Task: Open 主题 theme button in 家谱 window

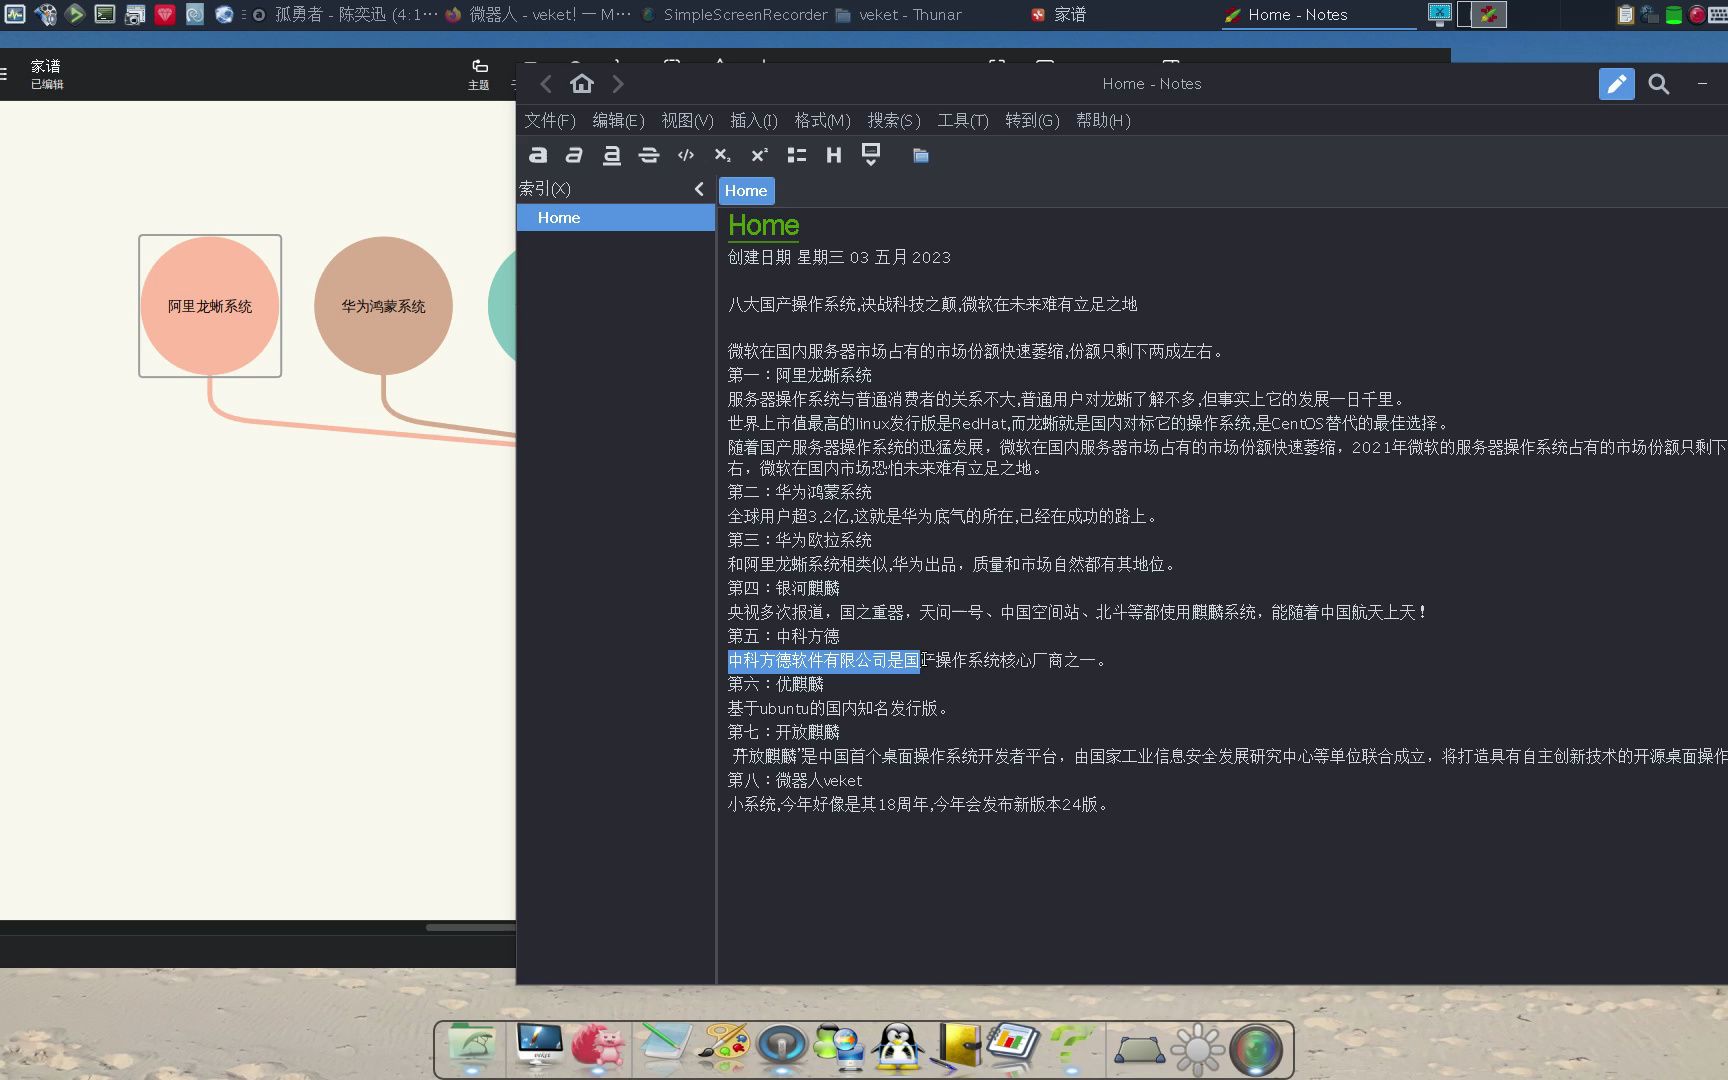Action: click(x=479, y=74)
